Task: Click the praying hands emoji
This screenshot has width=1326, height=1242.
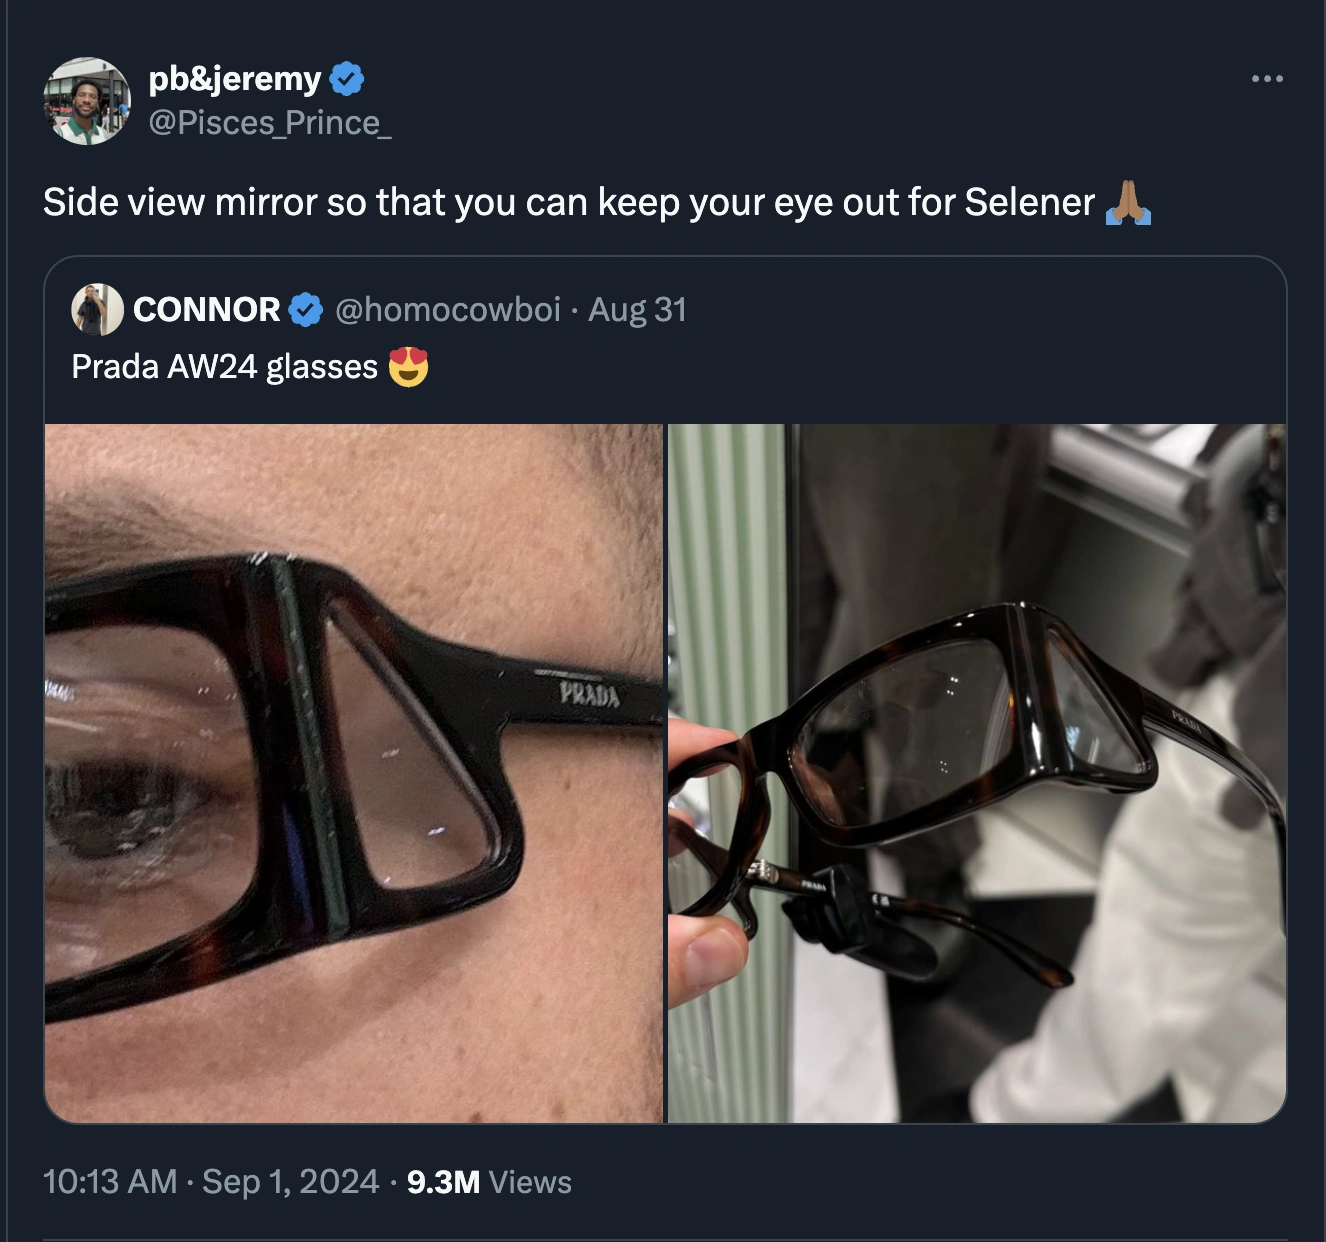Action: tap(1128, 203)
